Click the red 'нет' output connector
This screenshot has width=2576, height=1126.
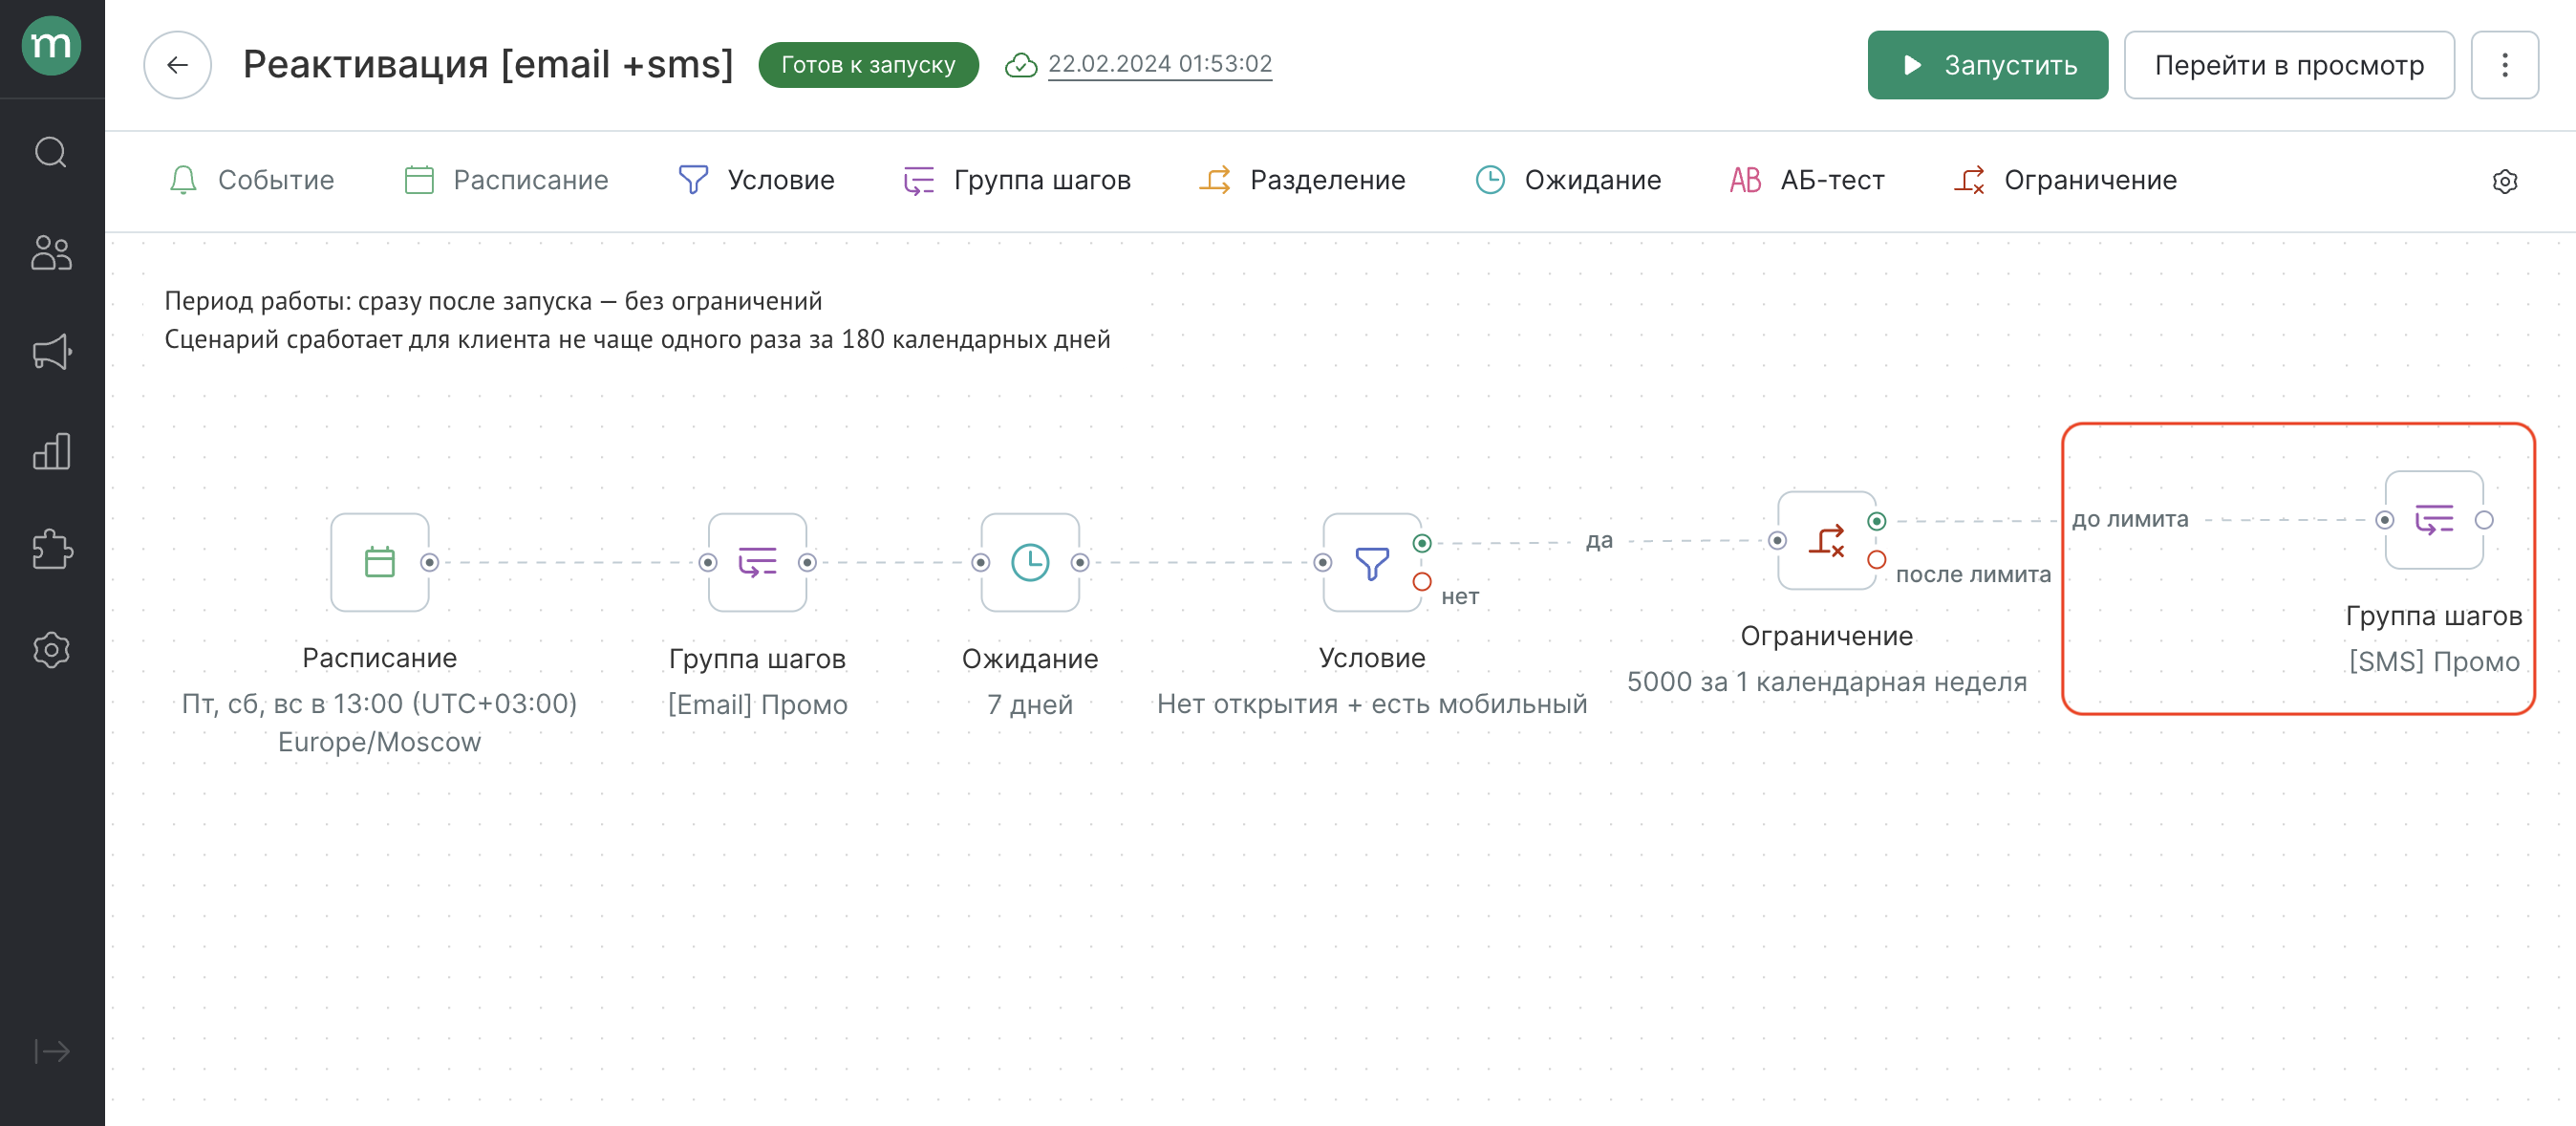1422,581
